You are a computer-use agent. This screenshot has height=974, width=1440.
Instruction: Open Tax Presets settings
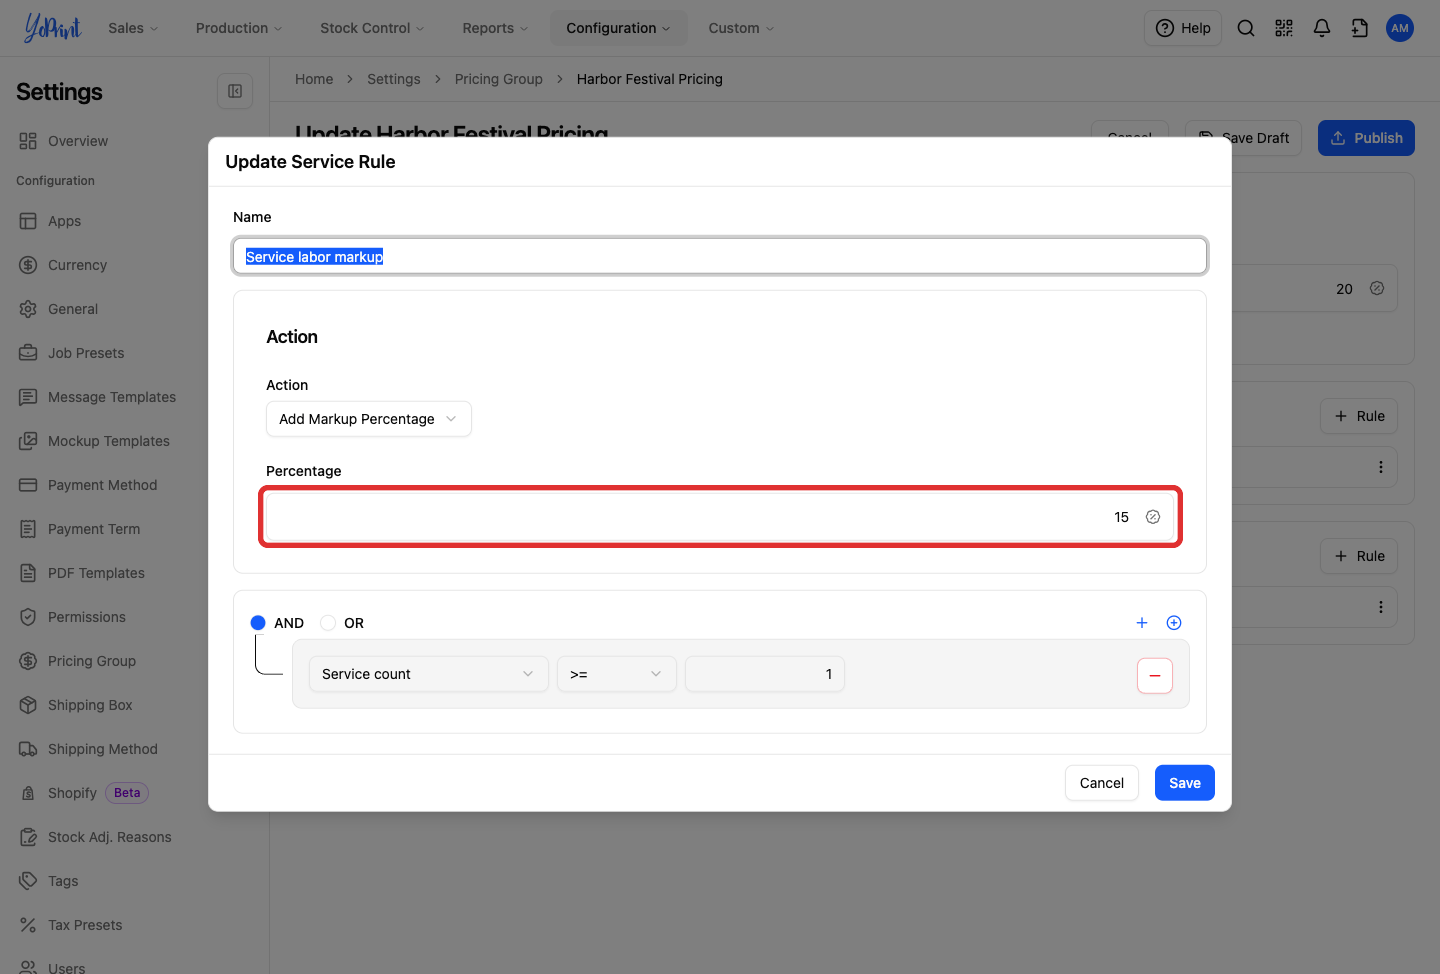click(85, 925)
